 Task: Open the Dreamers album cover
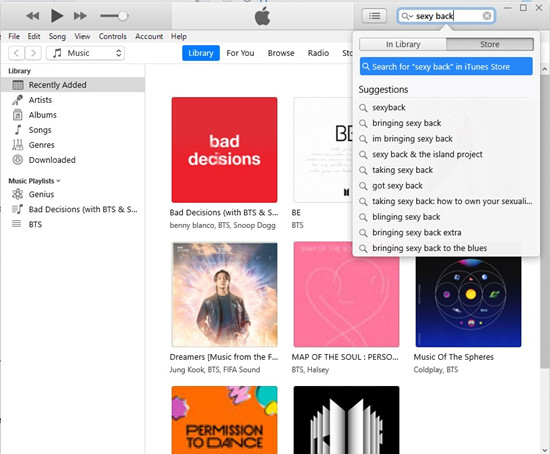point(224,294)
